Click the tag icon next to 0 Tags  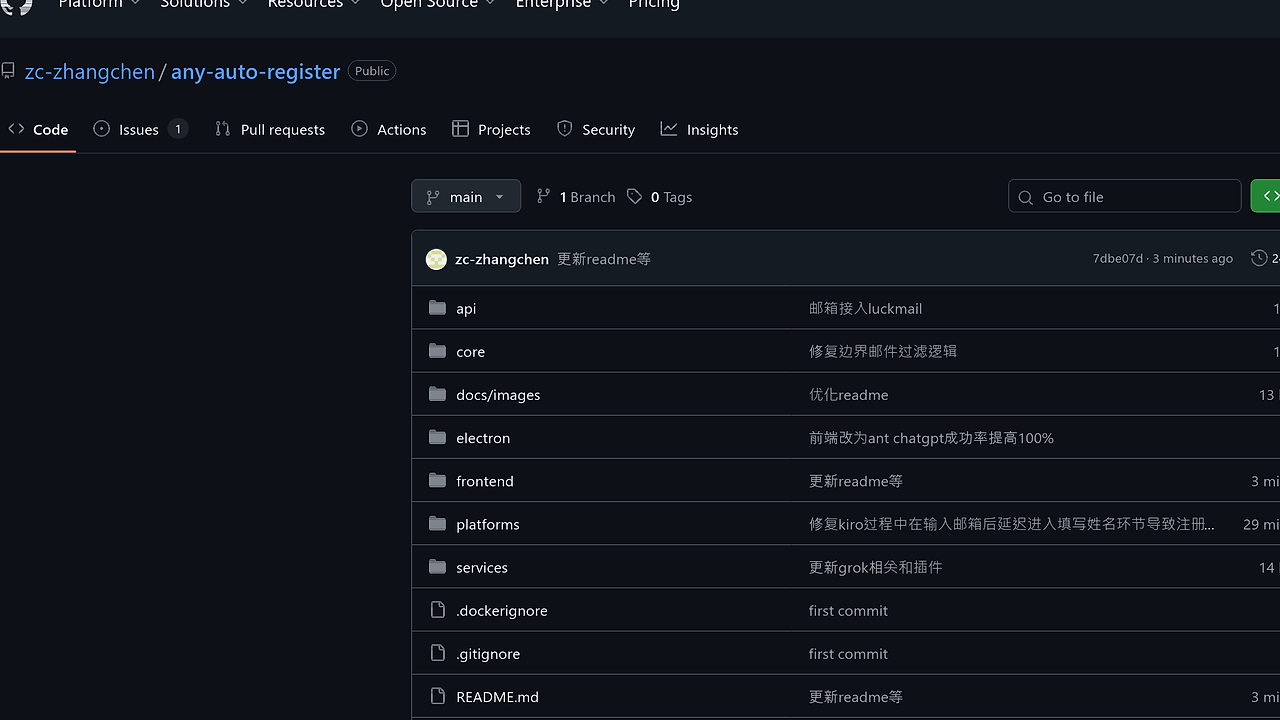[634, 196]
